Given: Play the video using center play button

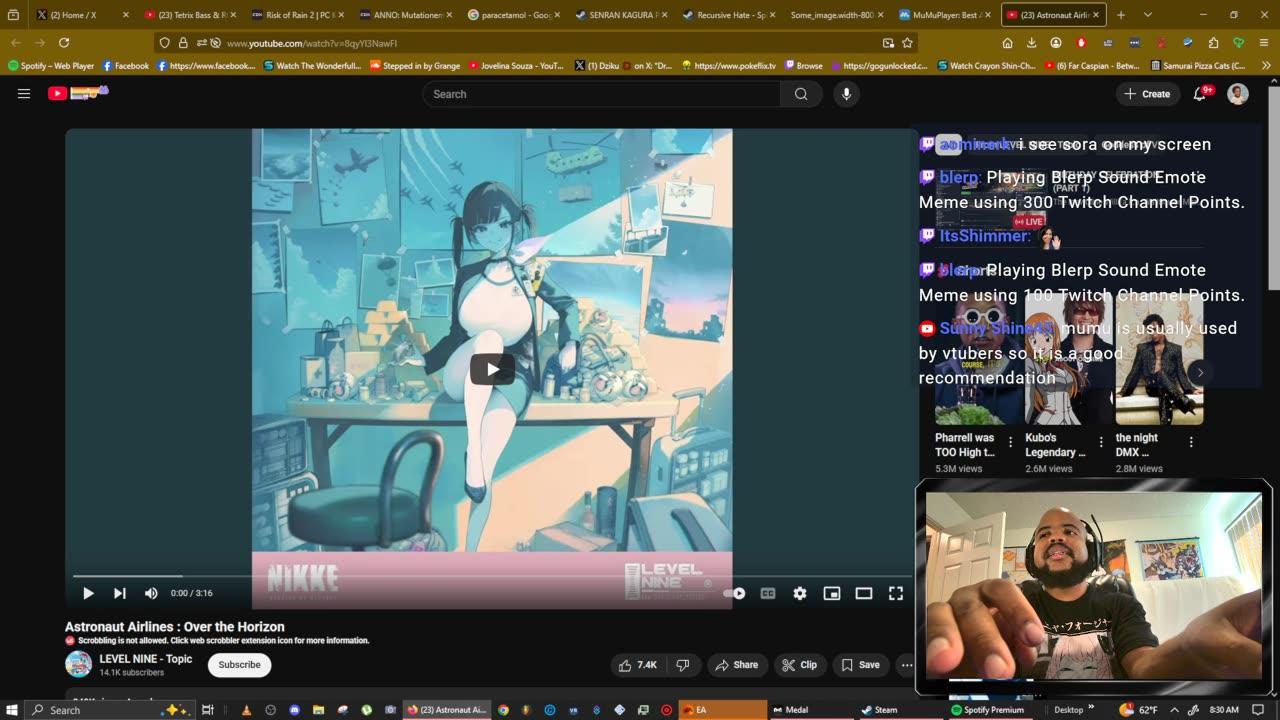Looking at the screenshot, I should point(493,369).
